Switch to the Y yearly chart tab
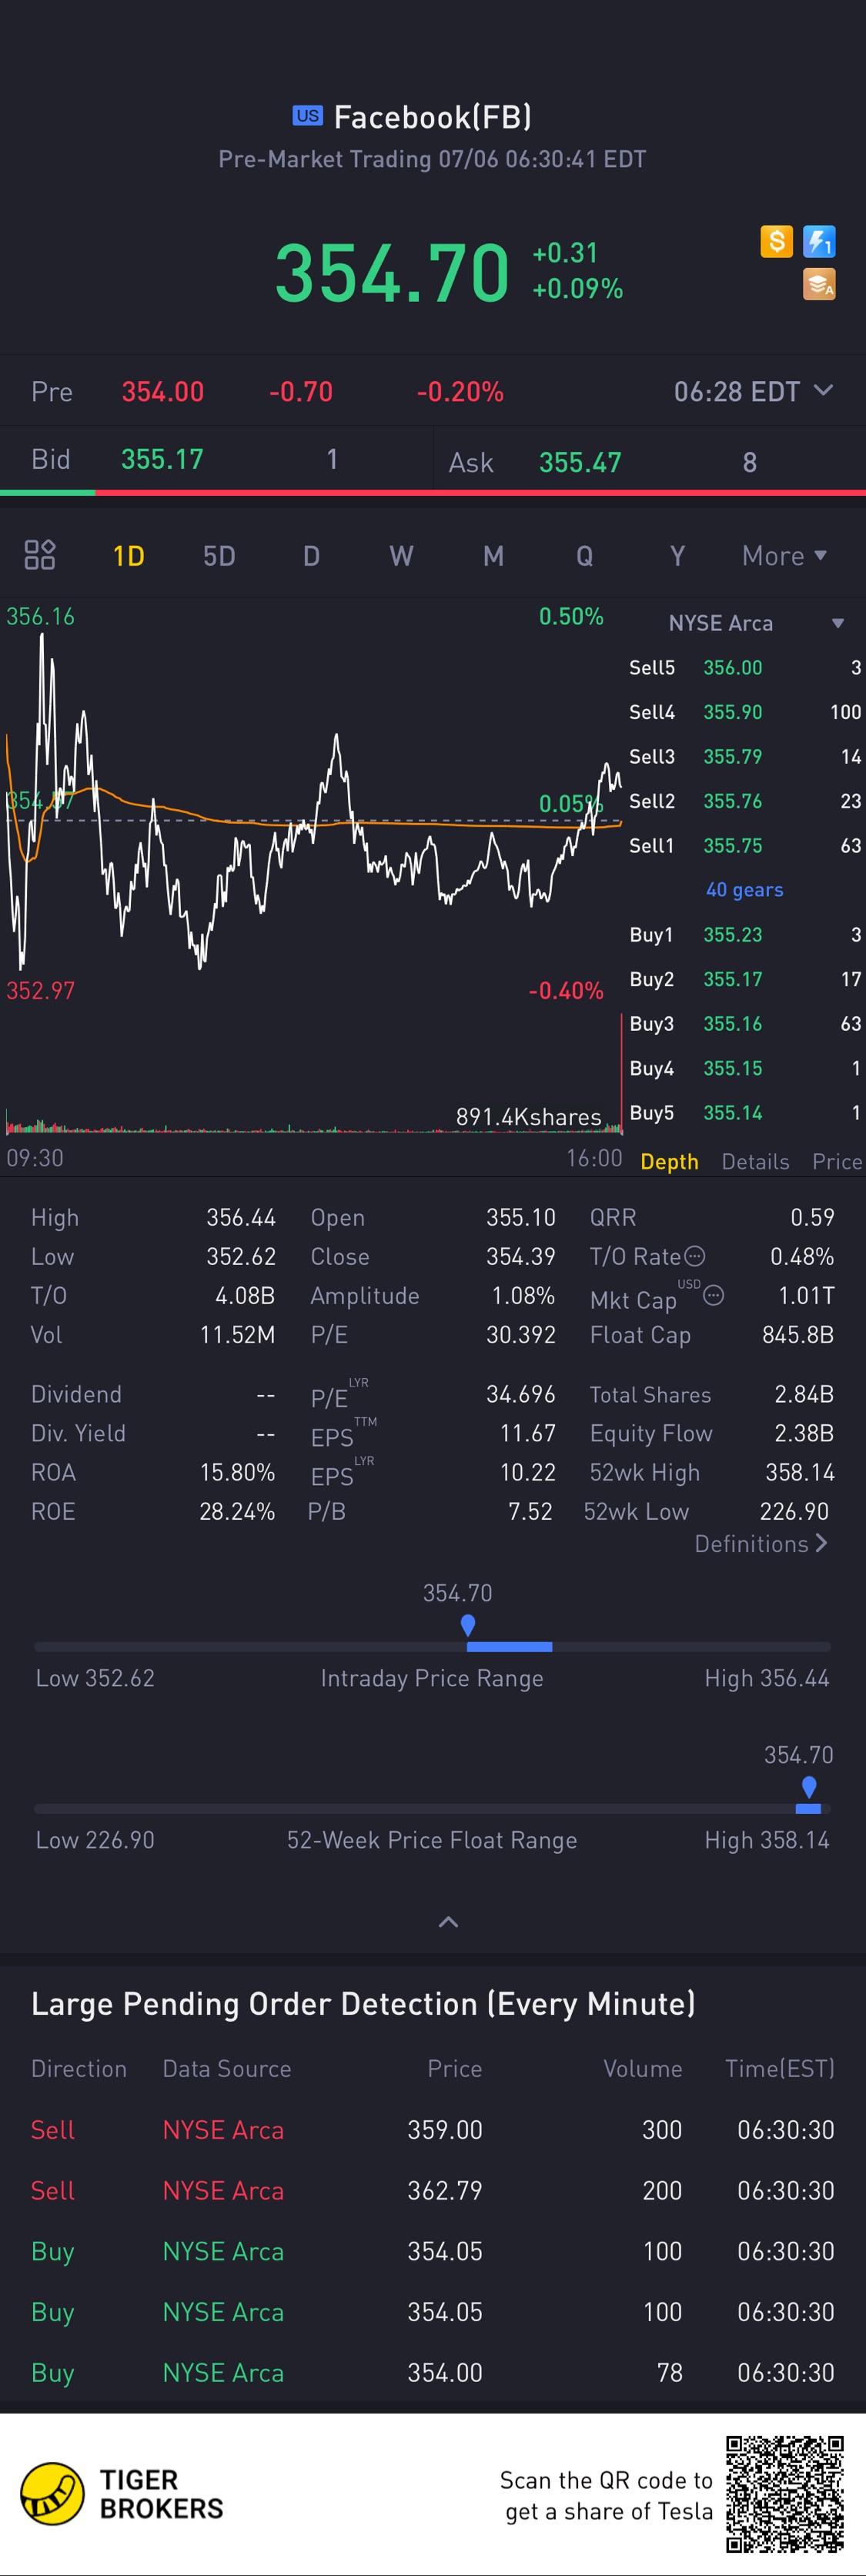 [x=677, y=556]
